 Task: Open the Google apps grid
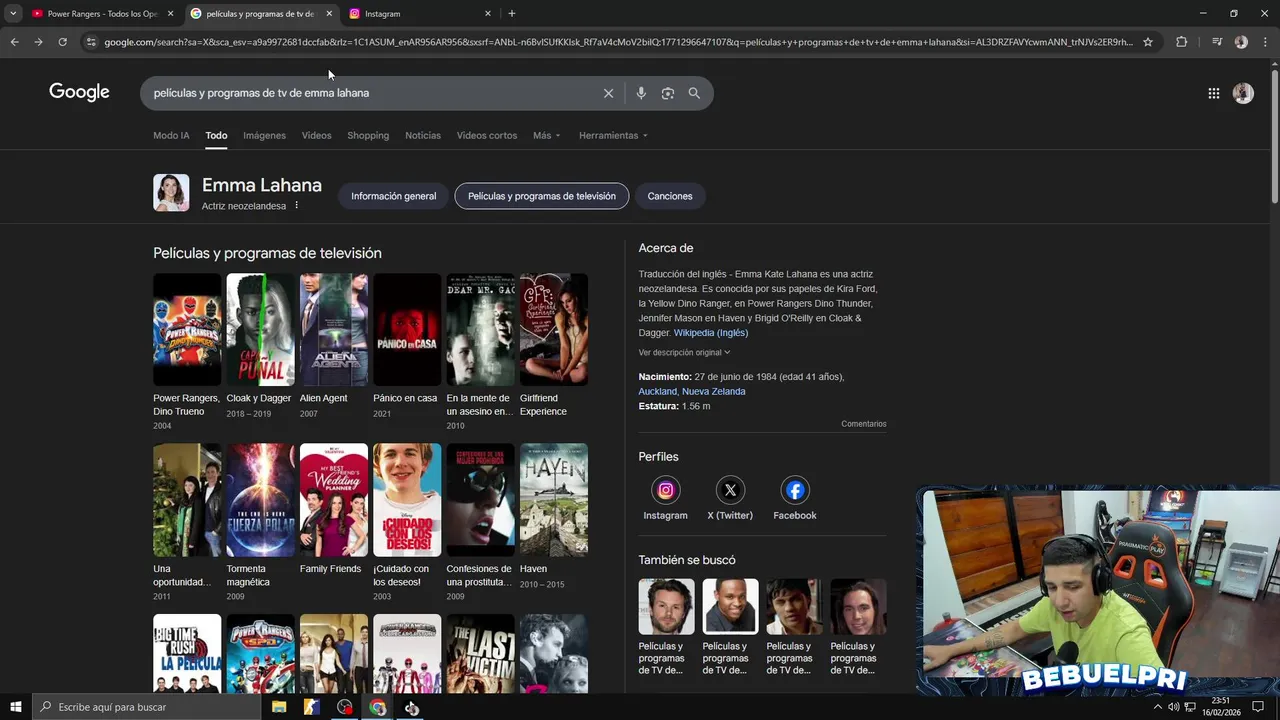[x=1213, y=93]
